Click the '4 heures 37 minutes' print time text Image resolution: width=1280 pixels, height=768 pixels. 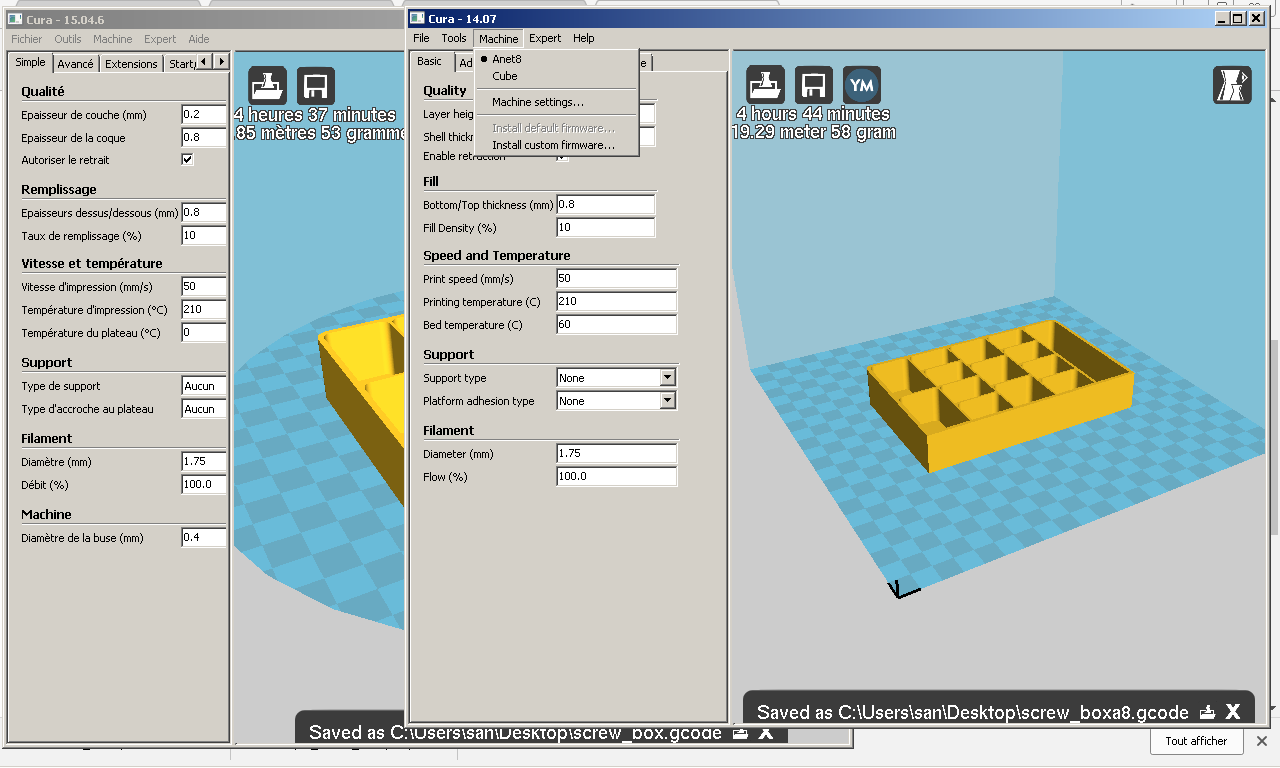tap(315, 115)
